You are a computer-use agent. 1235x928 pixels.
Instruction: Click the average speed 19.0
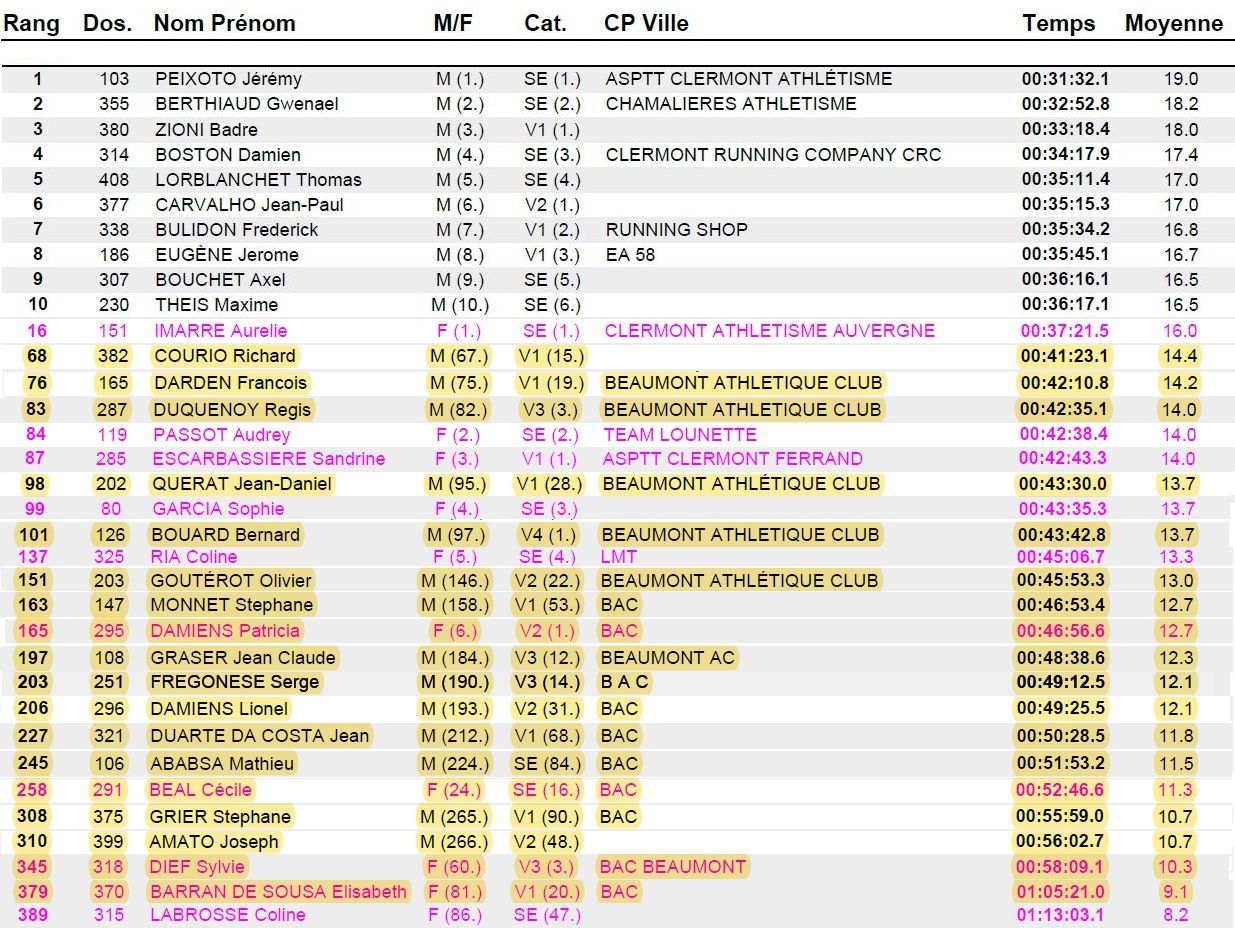click(1181, 79)
